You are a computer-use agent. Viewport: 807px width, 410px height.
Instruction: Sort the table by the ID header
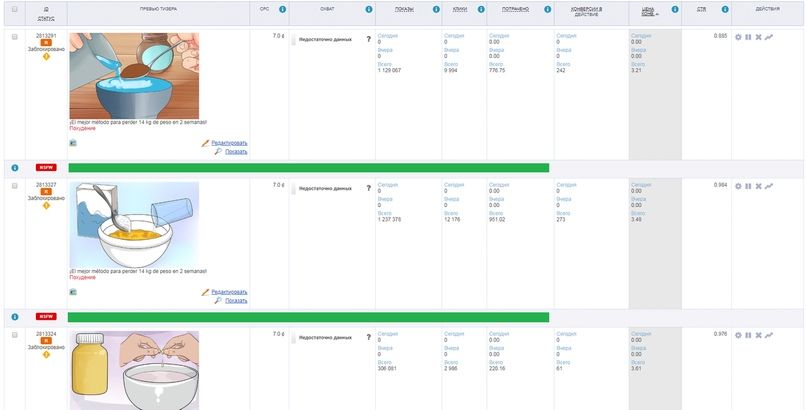point(46,9)
